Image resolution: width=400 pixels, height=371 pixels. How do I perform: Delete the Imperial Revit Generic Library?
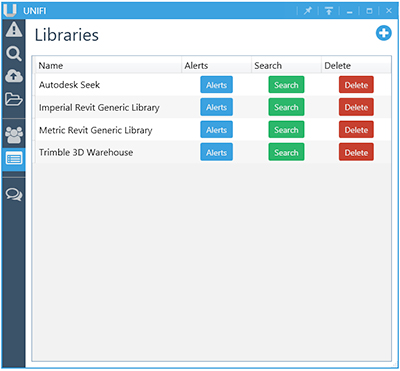tap(356, 107)
